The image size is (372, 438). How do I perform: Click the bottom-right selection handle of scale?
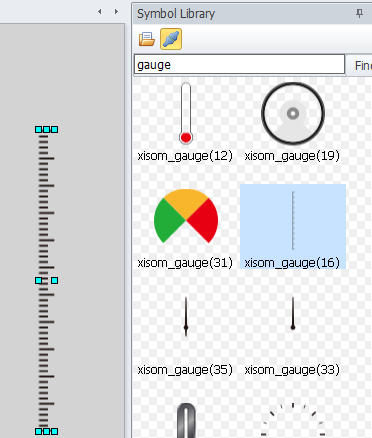coord(55,431)
